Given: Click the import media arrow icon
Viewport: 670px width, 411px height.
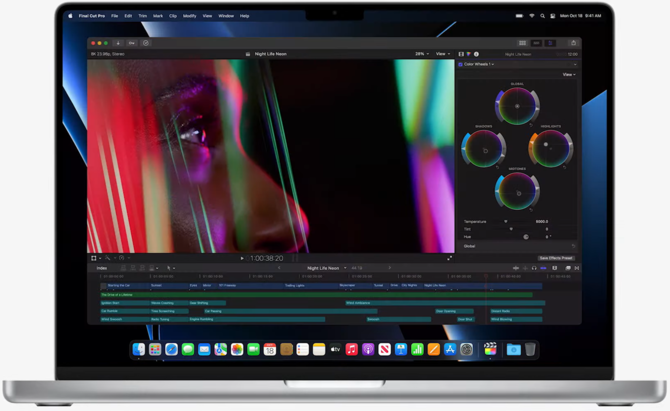Looking at the screenshot, I should [118, 43].
